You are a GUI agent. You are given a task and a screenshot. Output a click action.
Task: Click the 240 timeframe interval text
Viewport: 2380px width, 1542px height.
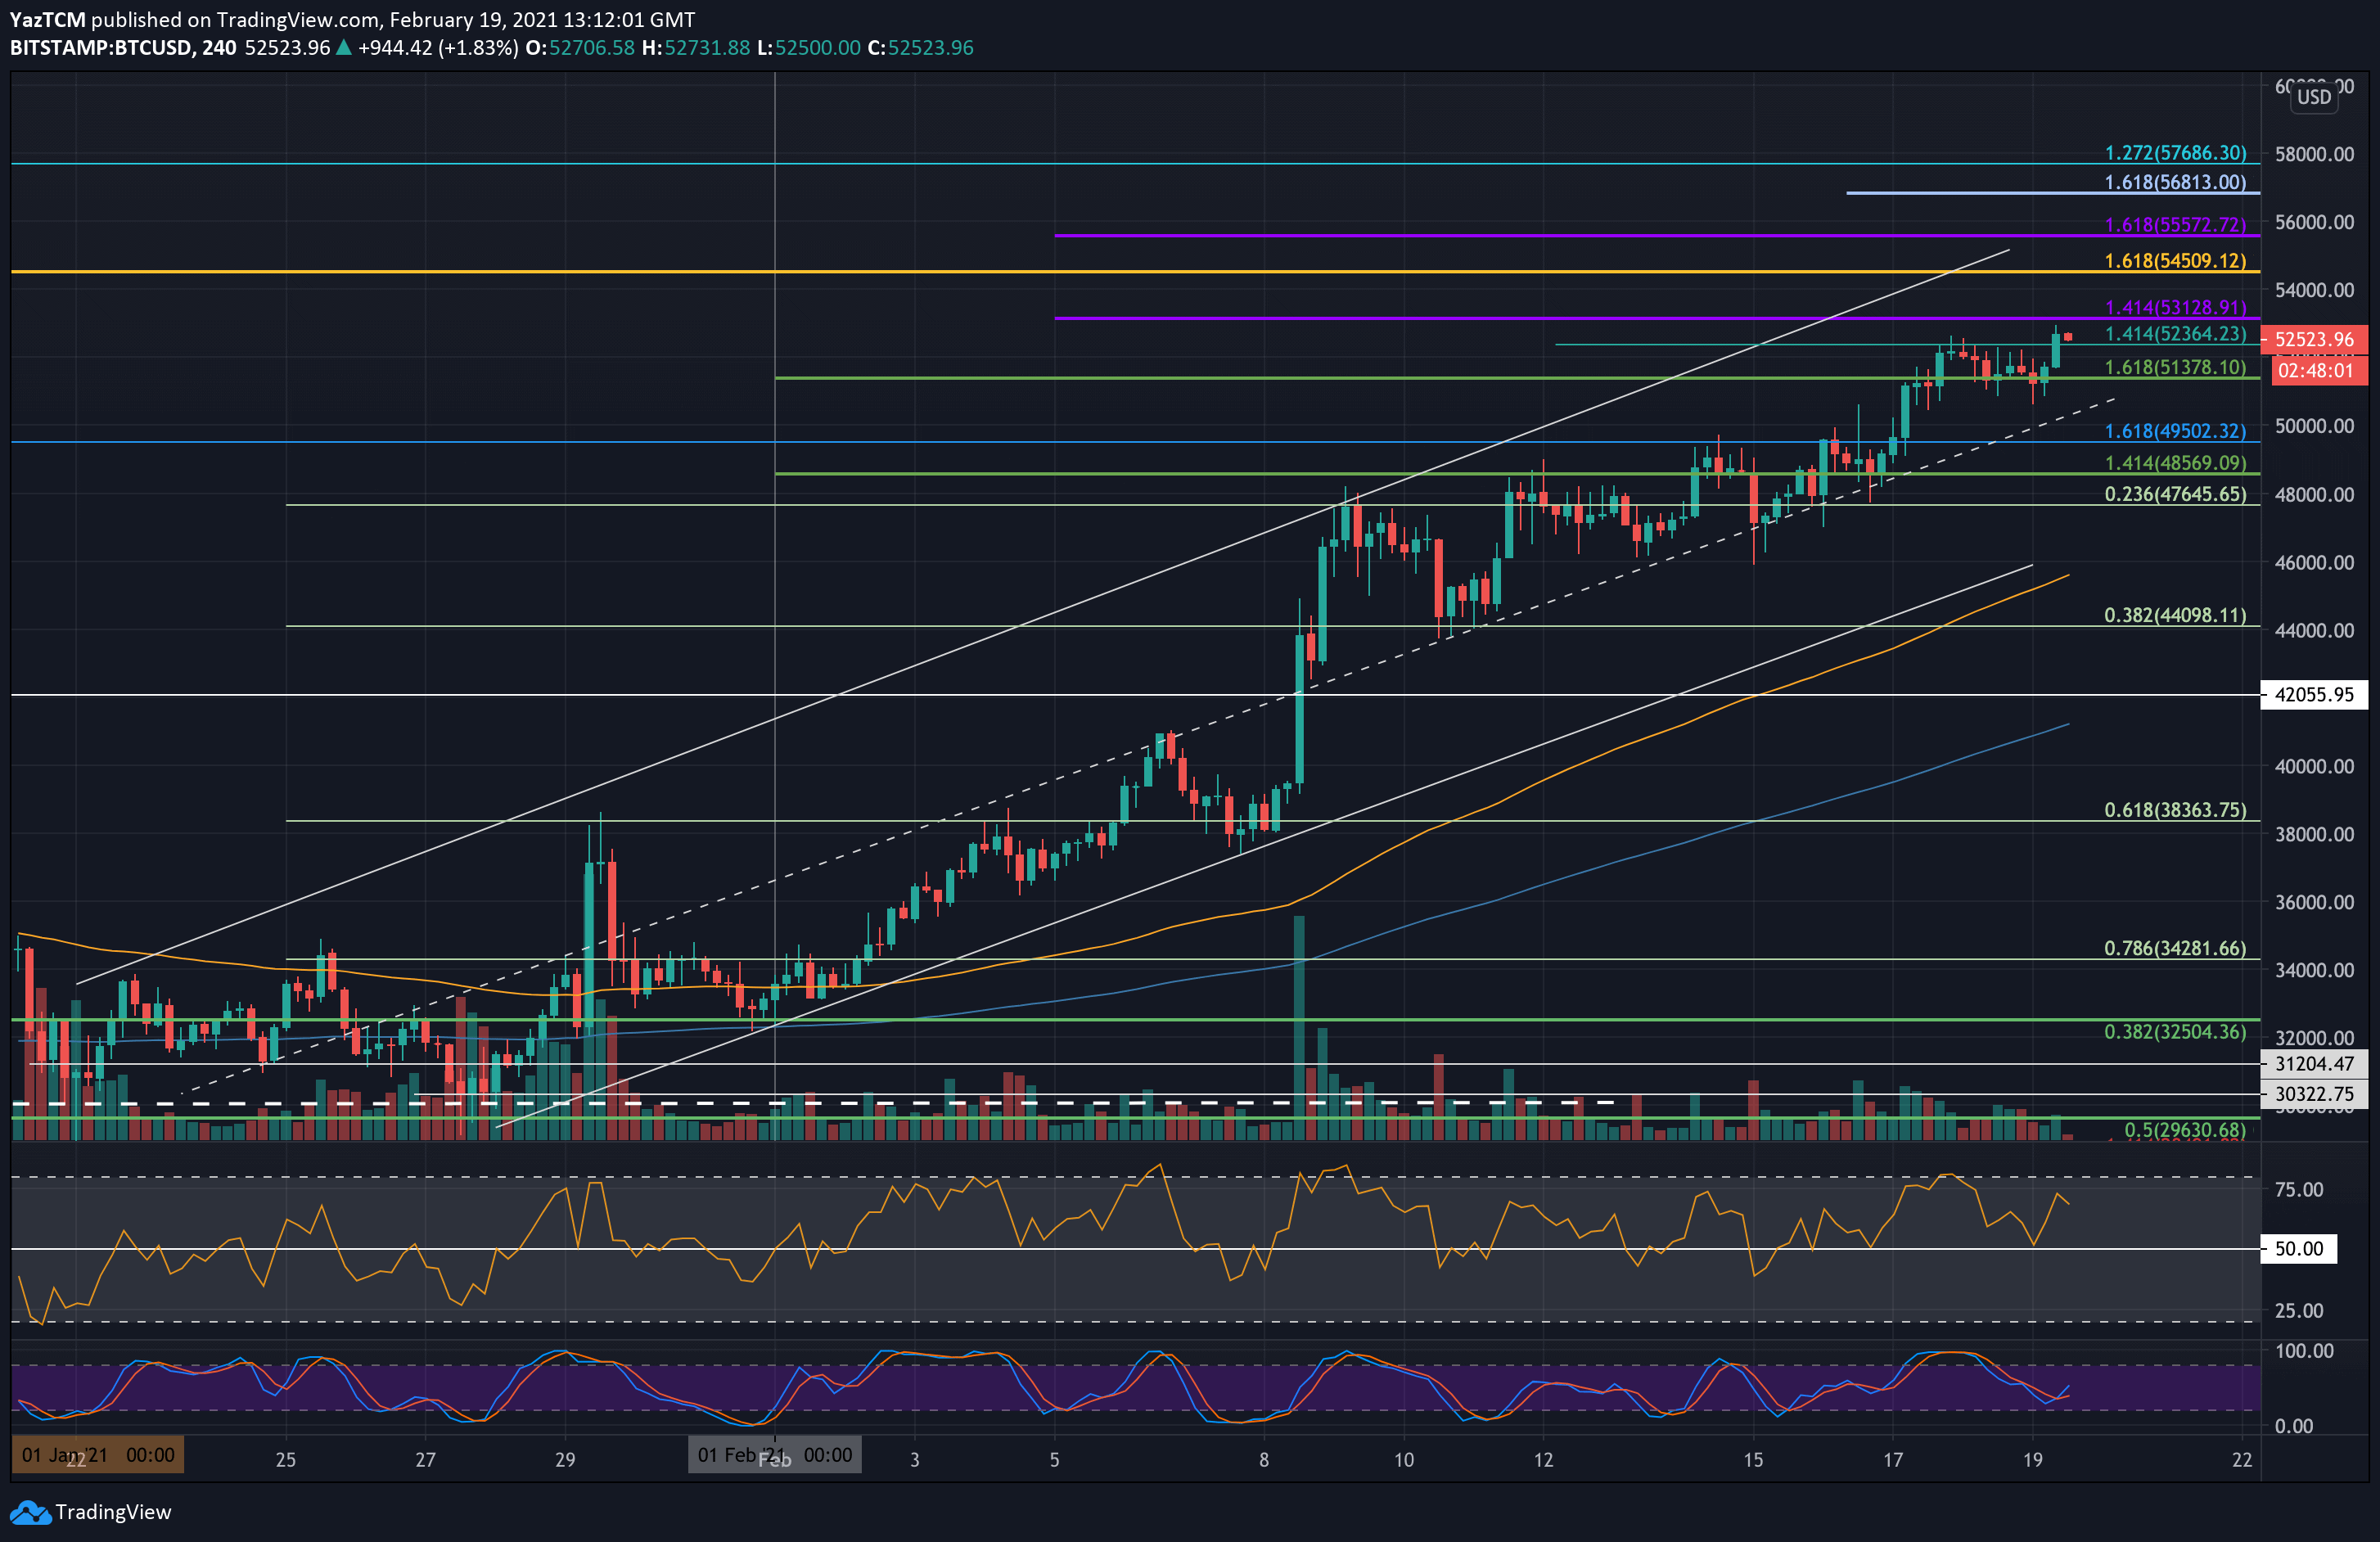click(219, 47)
